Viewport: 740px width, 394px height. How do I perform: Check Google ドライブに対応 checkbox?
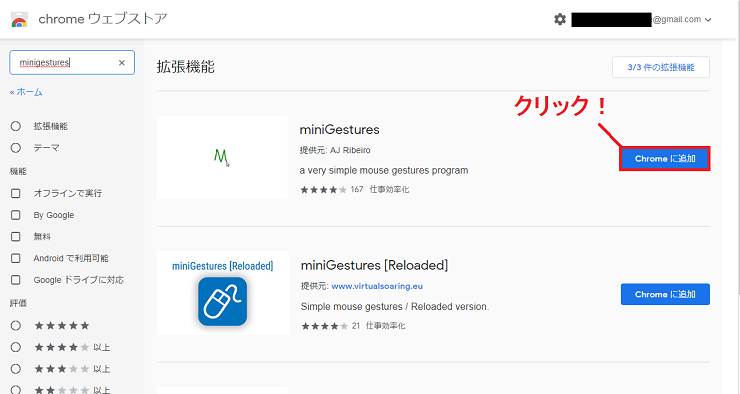[x=16, y=280]
